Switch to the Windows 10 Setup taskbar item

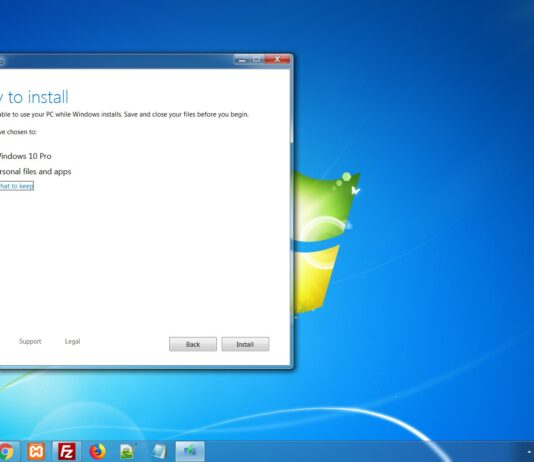(190, 451)
